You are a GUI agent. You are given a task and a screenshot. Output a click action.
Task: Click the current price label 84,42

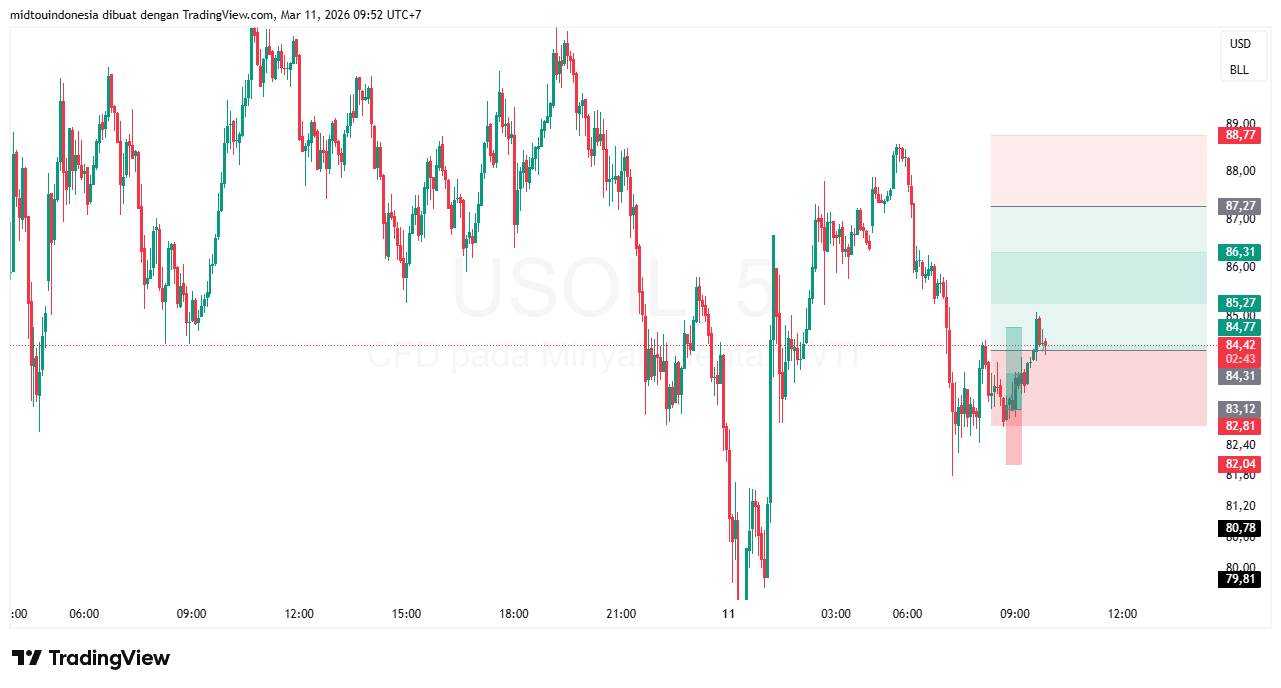point(1240,345)
